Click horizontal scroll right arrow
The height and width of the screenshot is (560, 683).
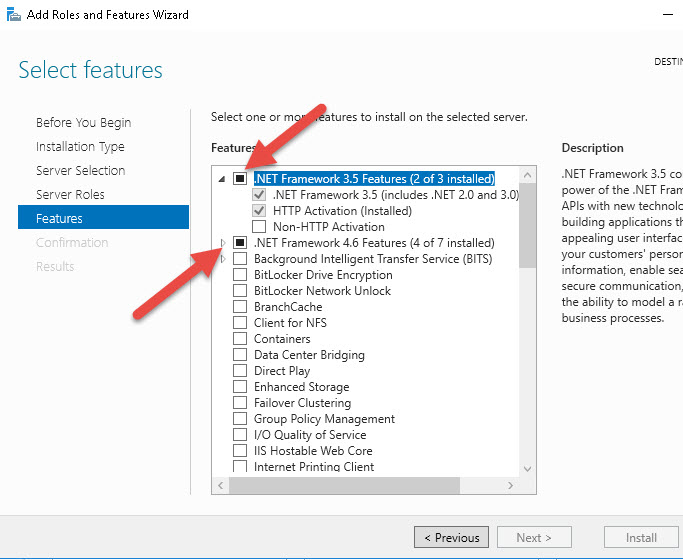[511, 485]
